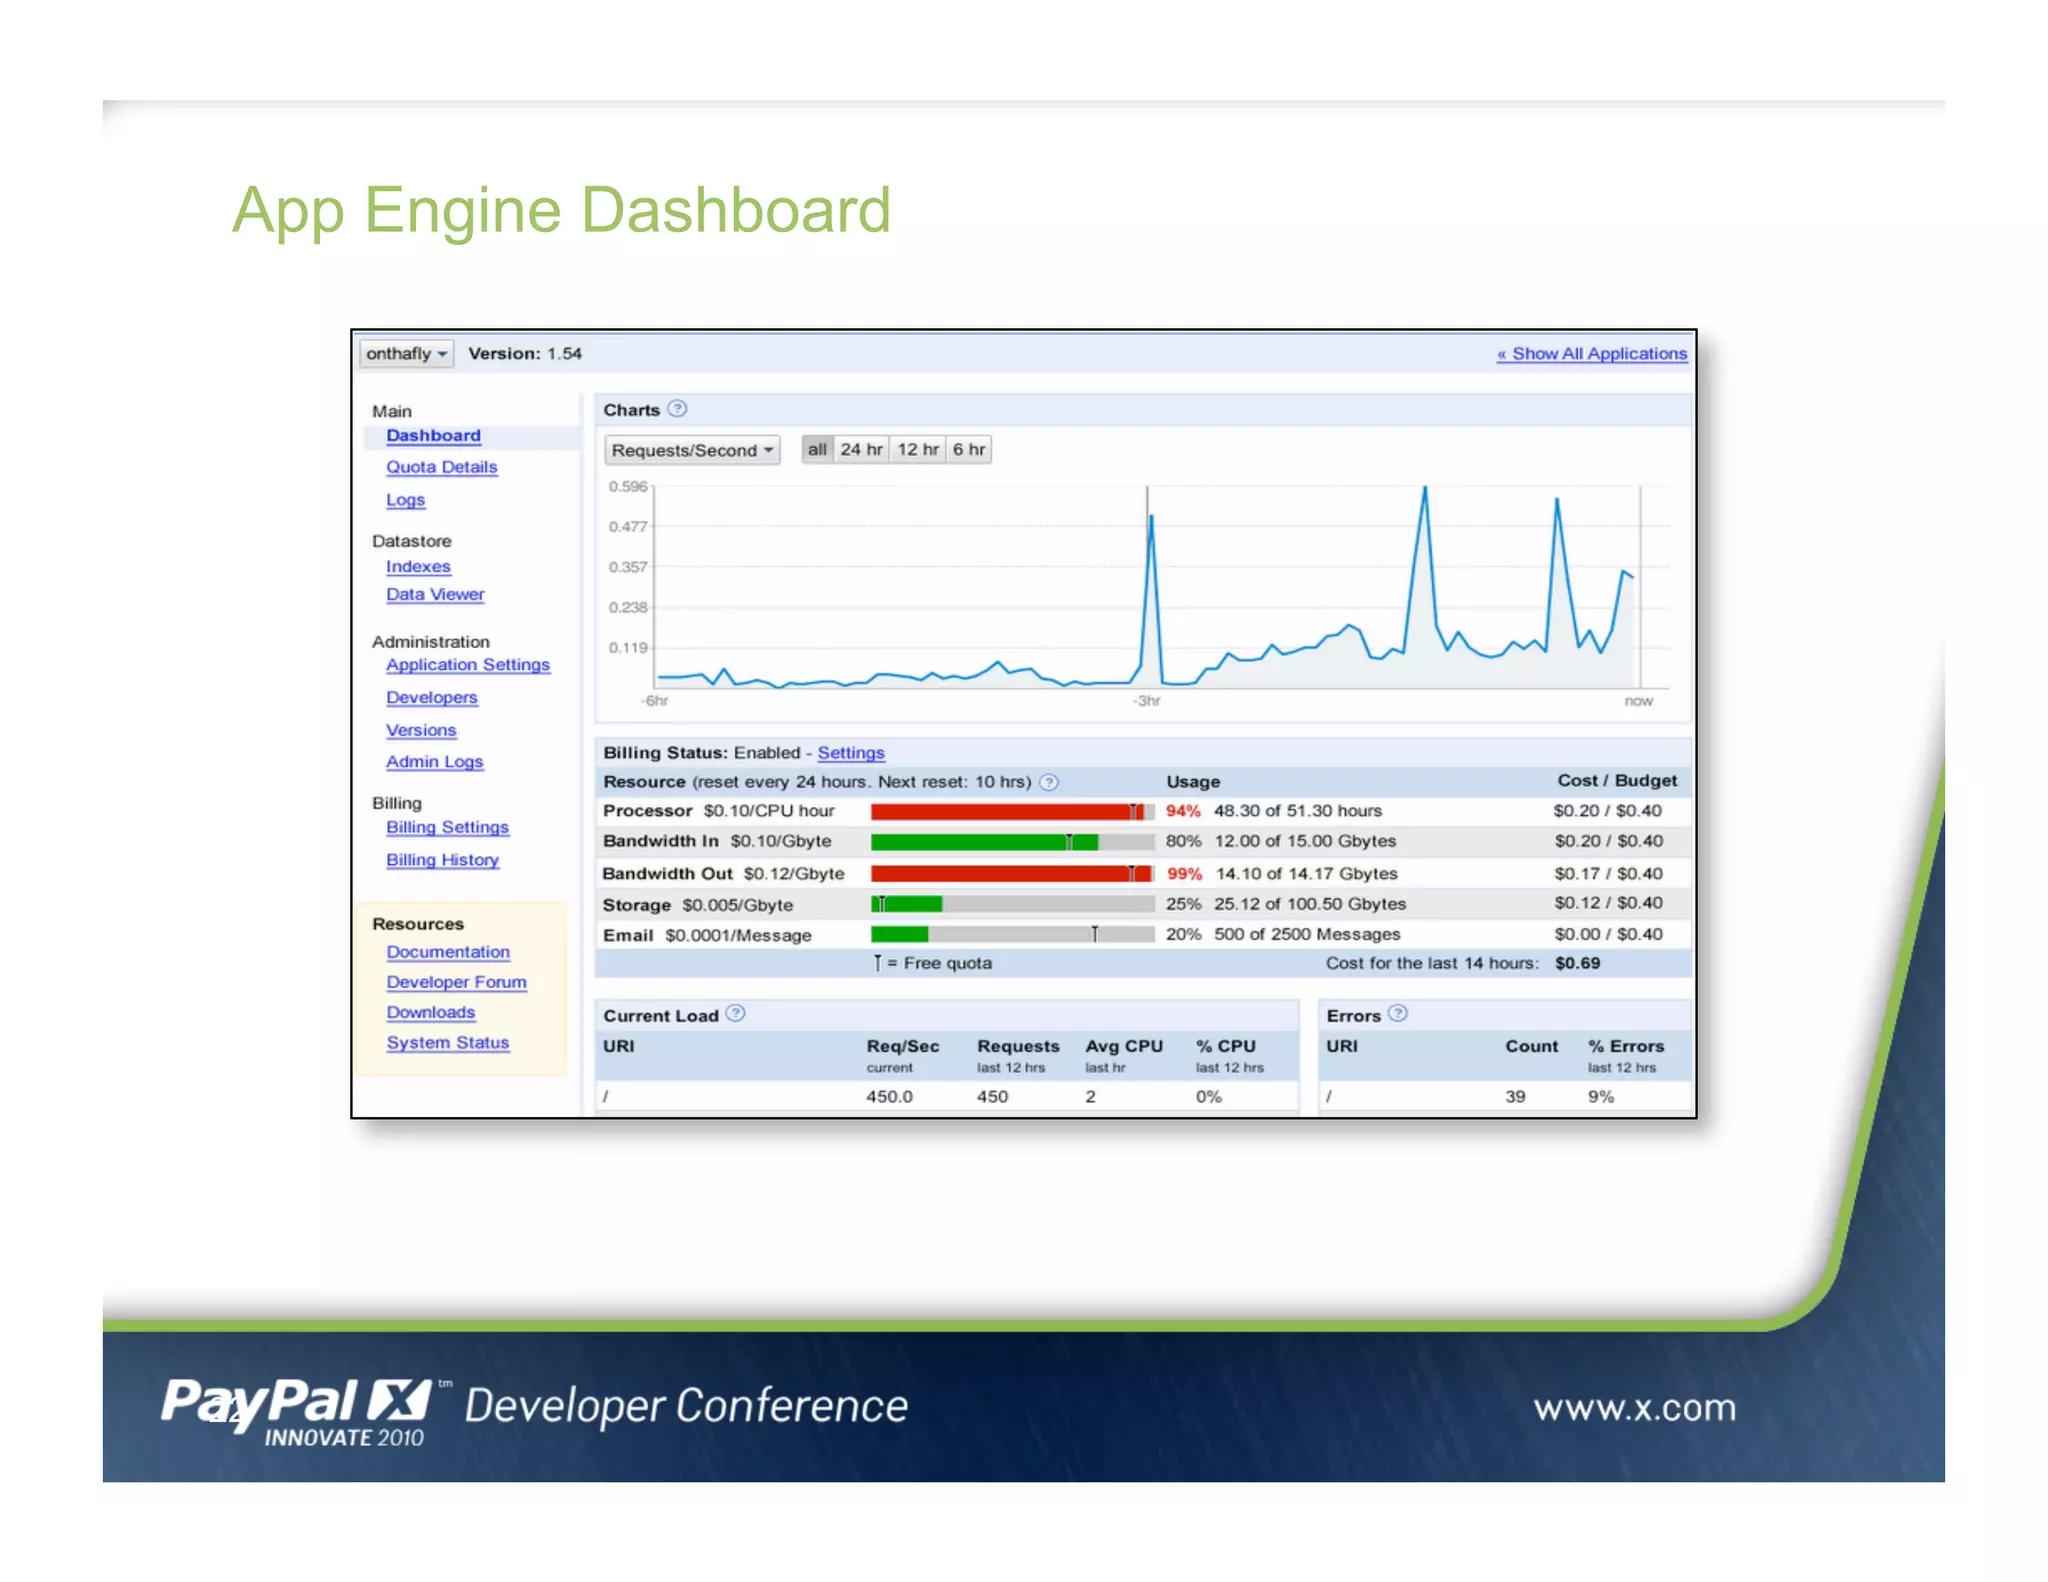2048x1582 pixels.
Task: Click the Processor usage bar
Action: click(1012, 811)
